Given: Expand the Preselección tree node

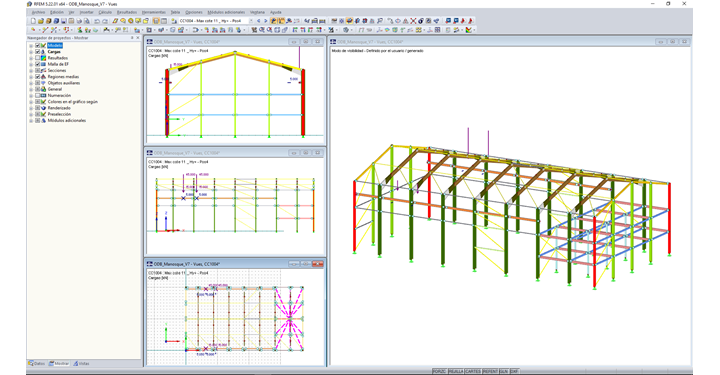Looking at the screenshot, I should tap(31, 114).
